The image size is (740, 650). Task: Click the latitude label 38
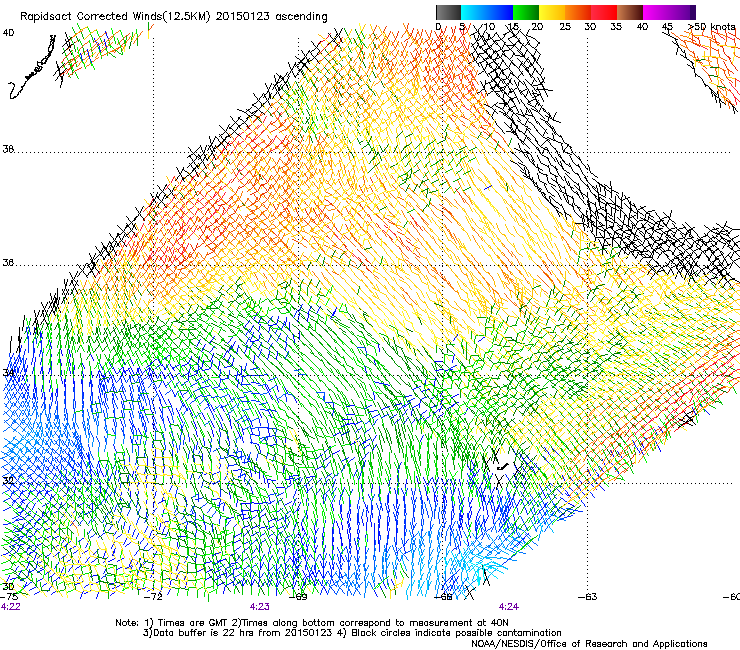click(8, 149)
